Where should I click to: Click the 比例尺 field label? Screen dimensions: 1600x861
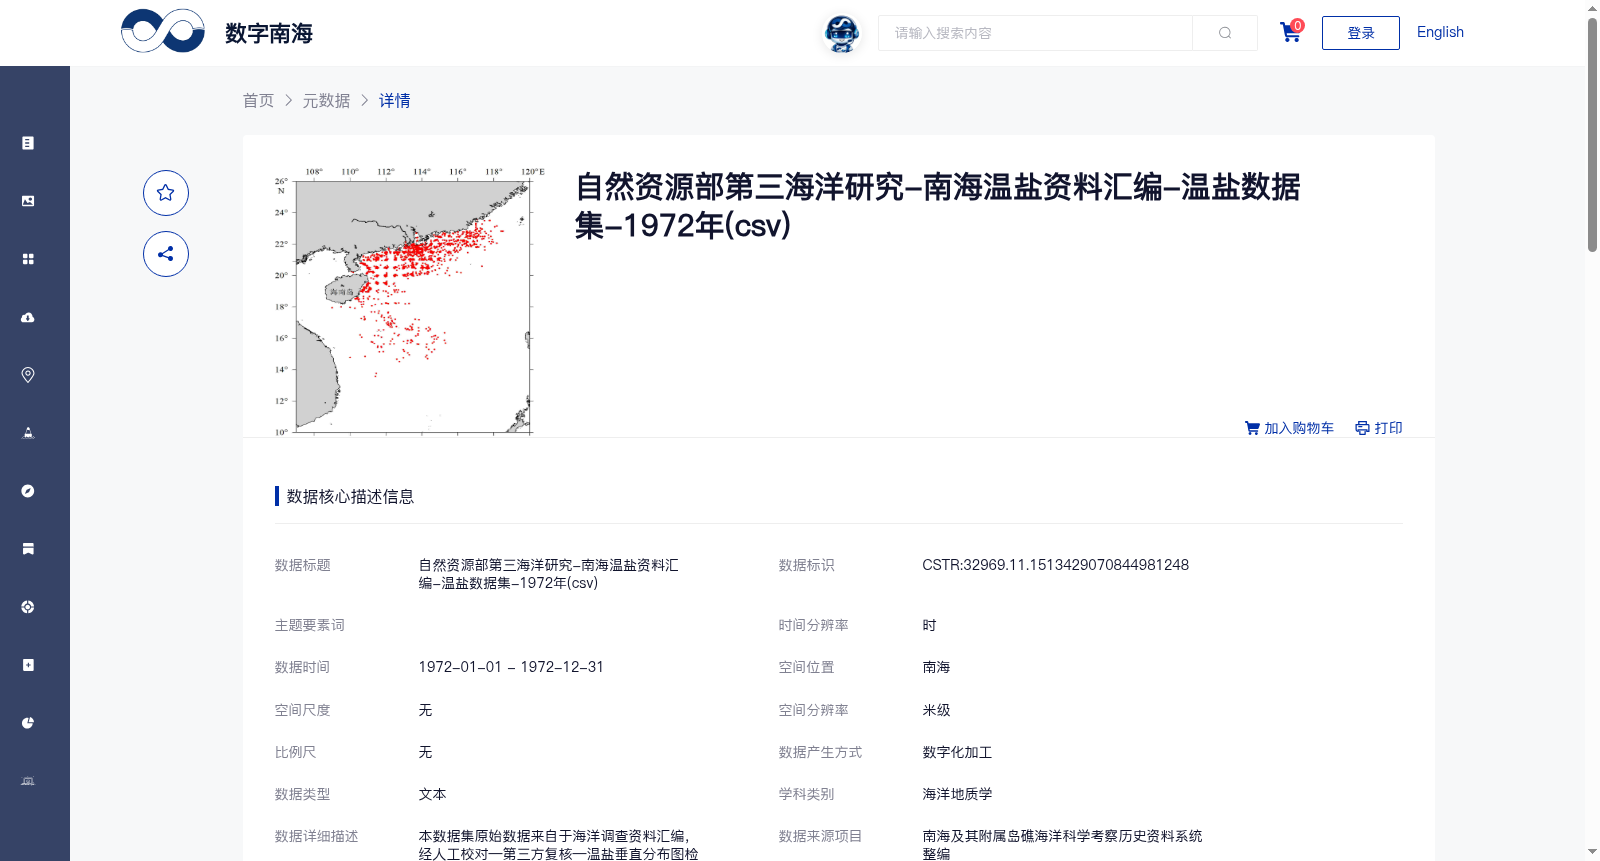point(296,752)
